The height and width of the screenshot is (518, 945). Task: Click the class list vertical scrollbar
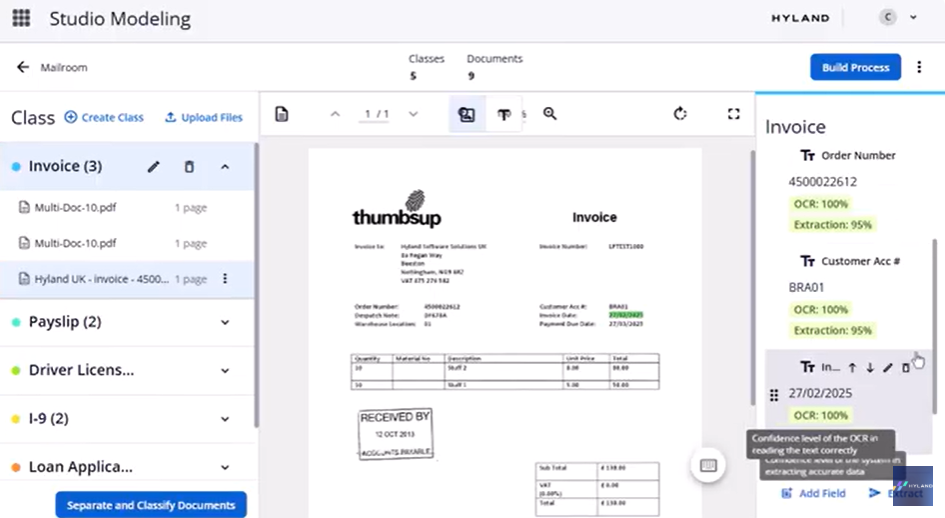(x=256, y=285)
